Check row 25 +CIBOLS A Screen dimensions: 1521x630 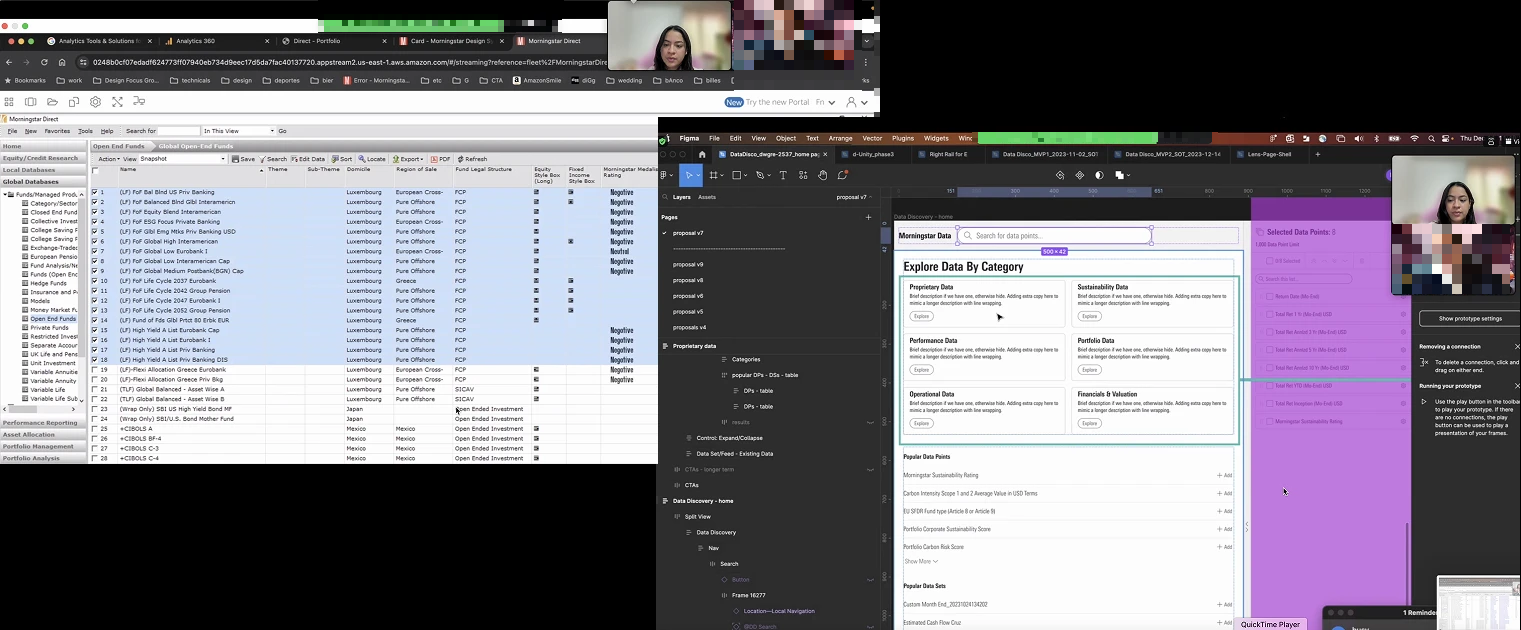[95, 429]
